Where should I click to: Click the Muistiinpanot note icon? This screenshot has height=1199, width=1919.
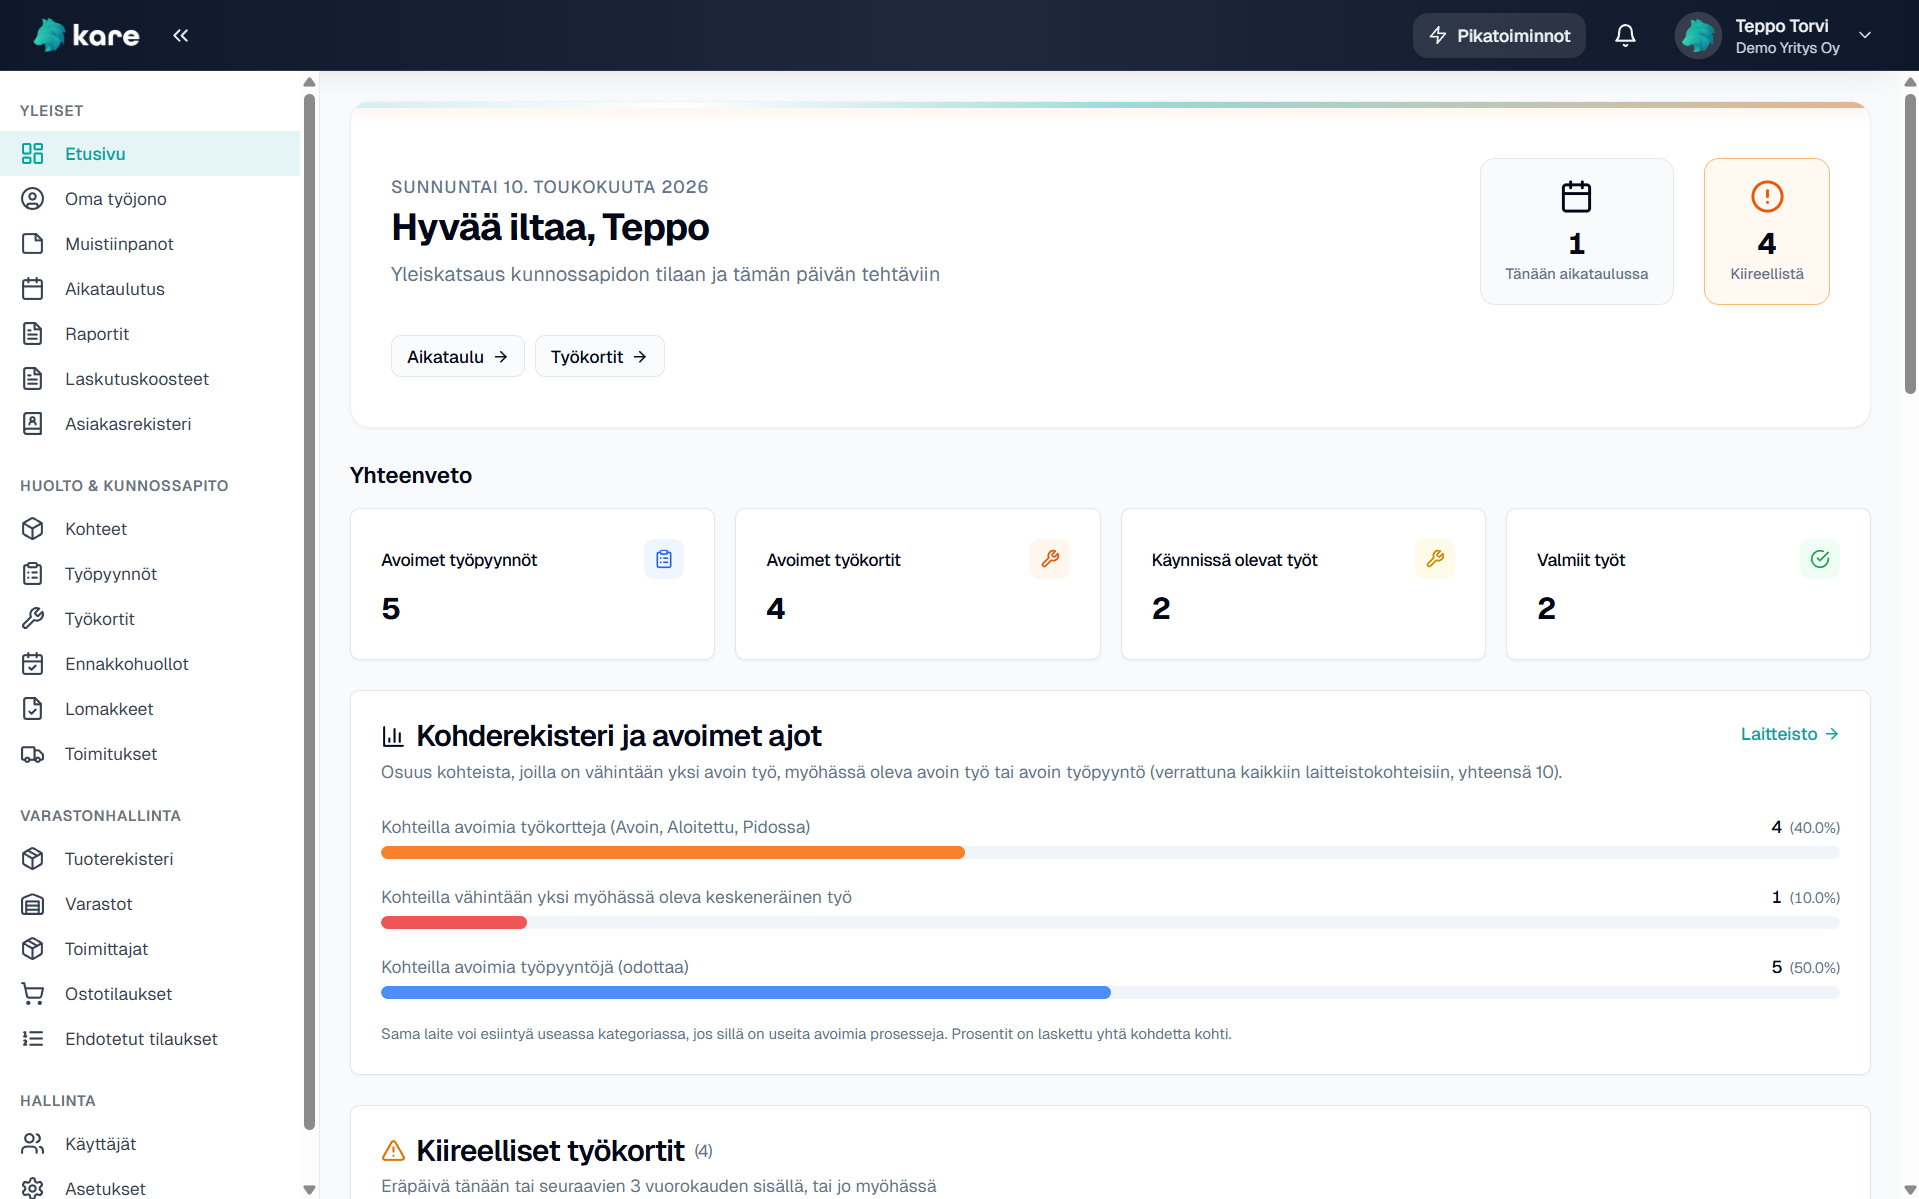[33, 243]
